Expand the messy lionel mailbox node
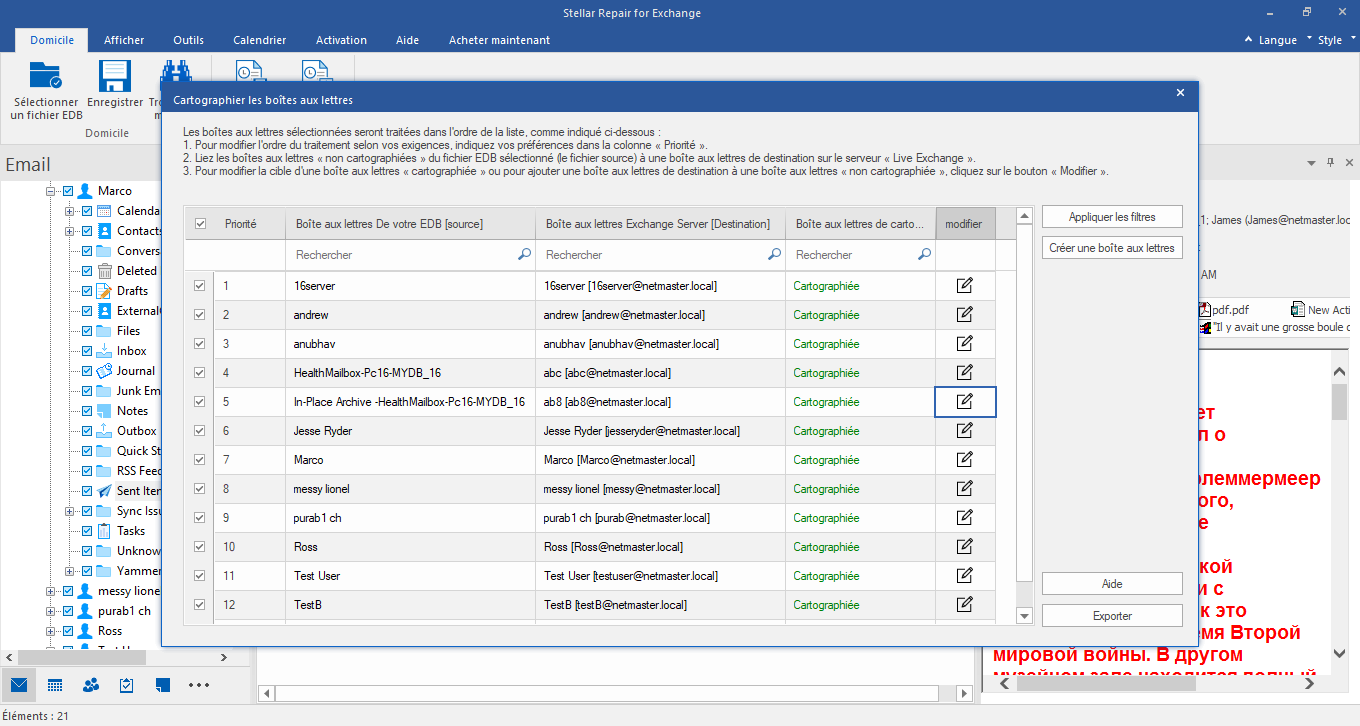This screenshot has height=726, width=1360. tap(50, 591)
